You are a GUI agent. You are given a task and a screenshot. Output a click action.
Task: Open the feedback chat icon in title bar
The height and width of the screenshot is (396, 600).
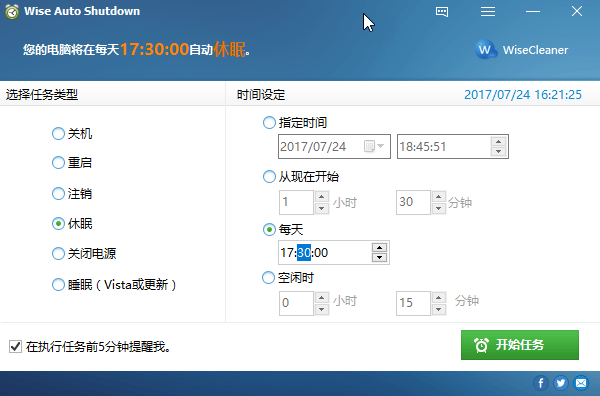coord(442,11)
